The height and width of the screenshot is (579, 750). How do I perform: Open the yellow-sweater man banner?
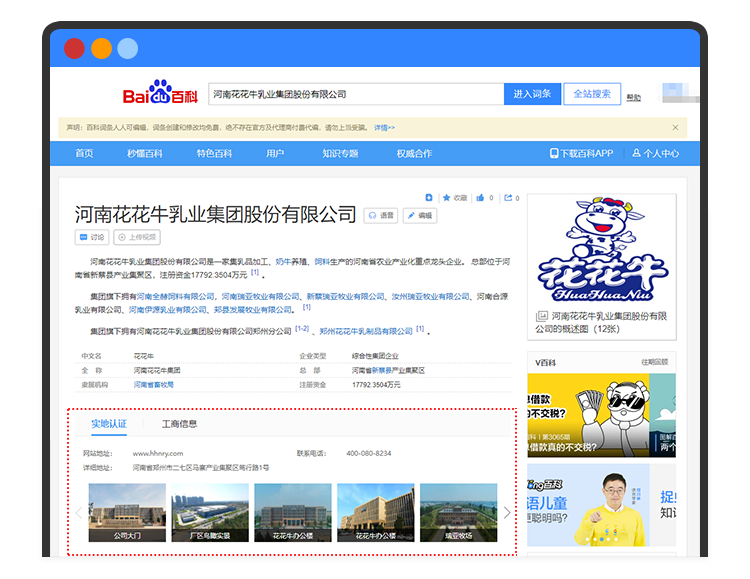click(x=588, y=505)
